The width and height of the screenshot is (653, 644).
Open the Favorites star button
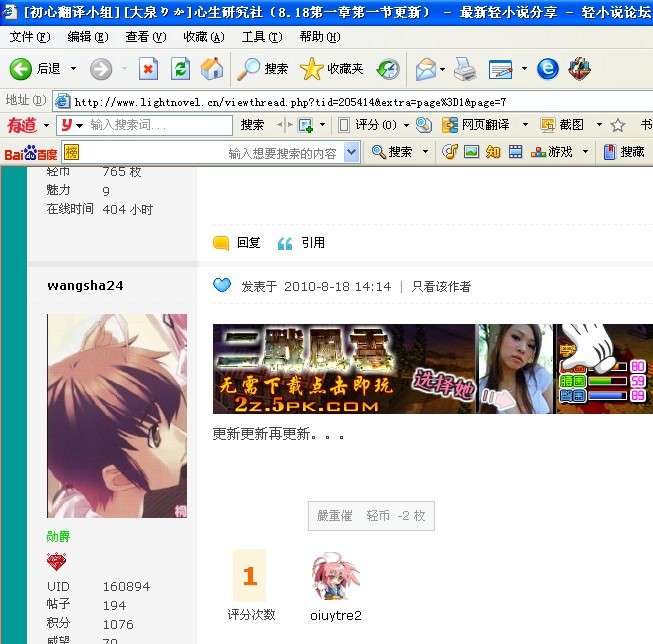pyautogui.click(x=332, y=69)
